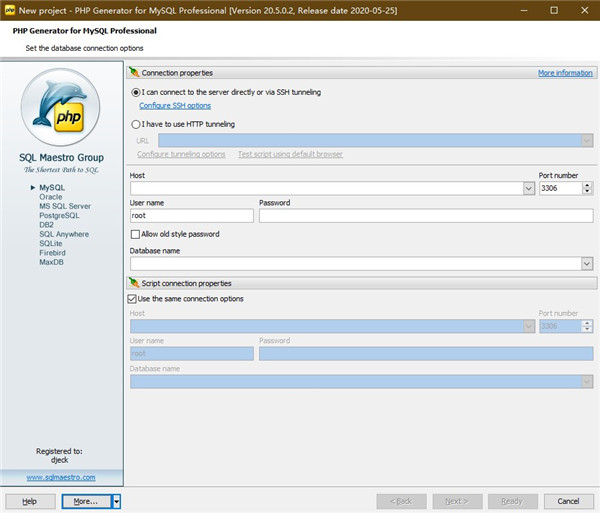This screenshot has width=600, height=513.
Task: Select direct or SSH tunneling connection option
Action: (135, 92)
